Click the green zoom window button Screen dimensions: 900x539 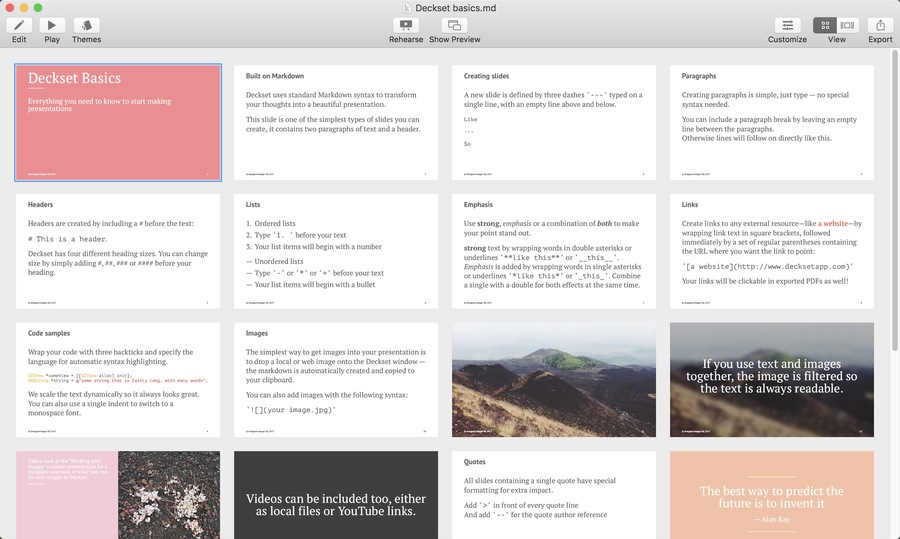[37, 7]
